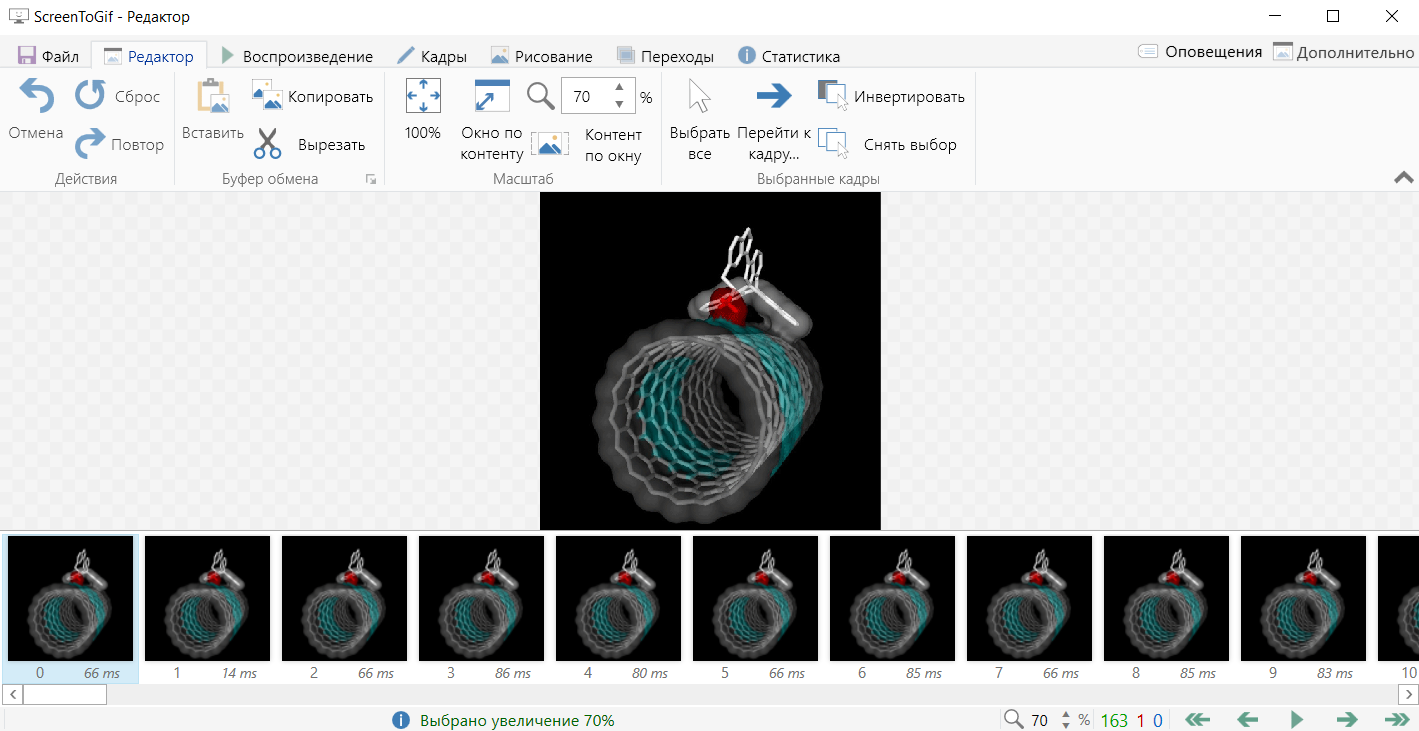Image resolution: width=1419 pixels, height=731 pixels.
Task: Click the magnifier icon in Масштаб group
Action: point(541,96)
